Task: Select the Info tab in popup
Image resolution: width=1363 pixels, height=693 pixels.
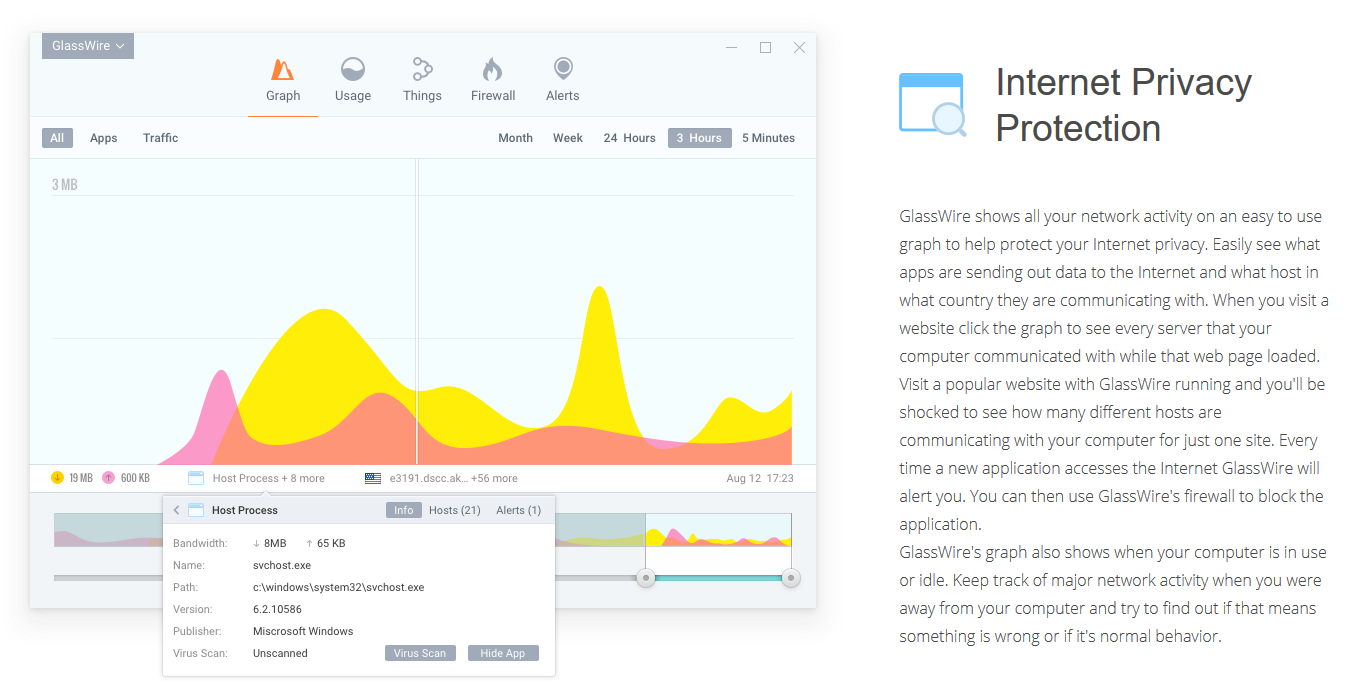Action: pos(403,510)
